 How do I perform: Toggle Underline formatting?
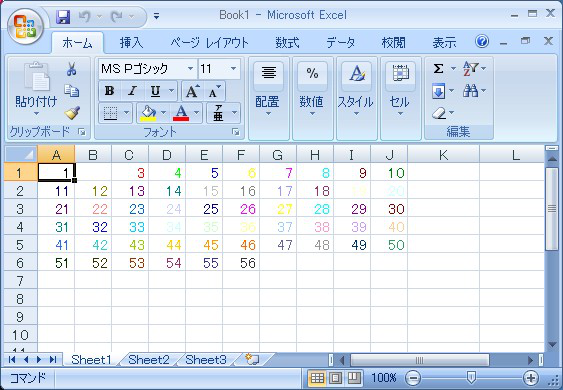[x=155, y=91]
